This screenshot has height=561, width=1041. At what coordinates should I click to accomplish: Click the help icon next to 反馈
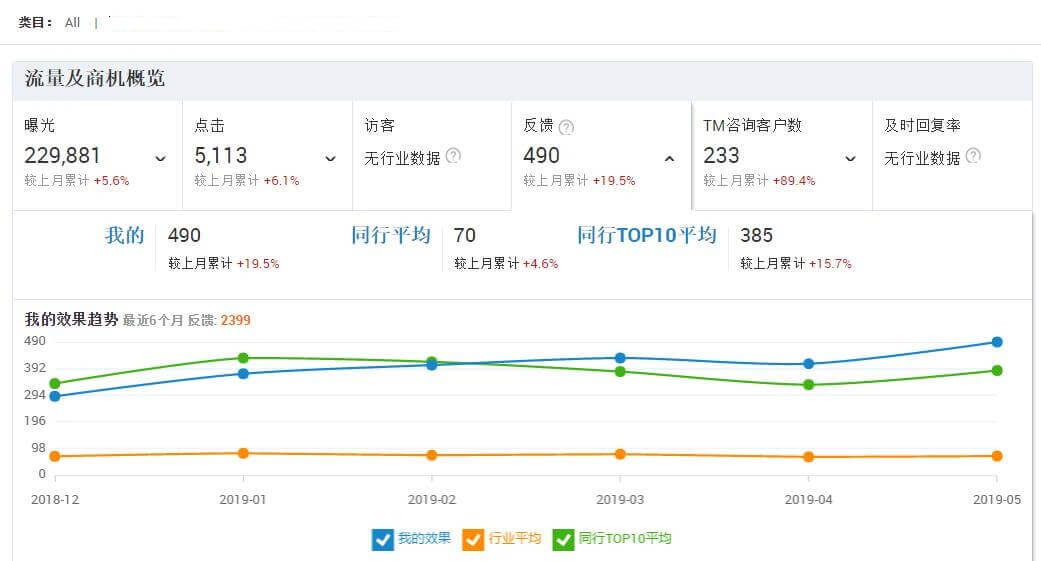pos(566,127)
